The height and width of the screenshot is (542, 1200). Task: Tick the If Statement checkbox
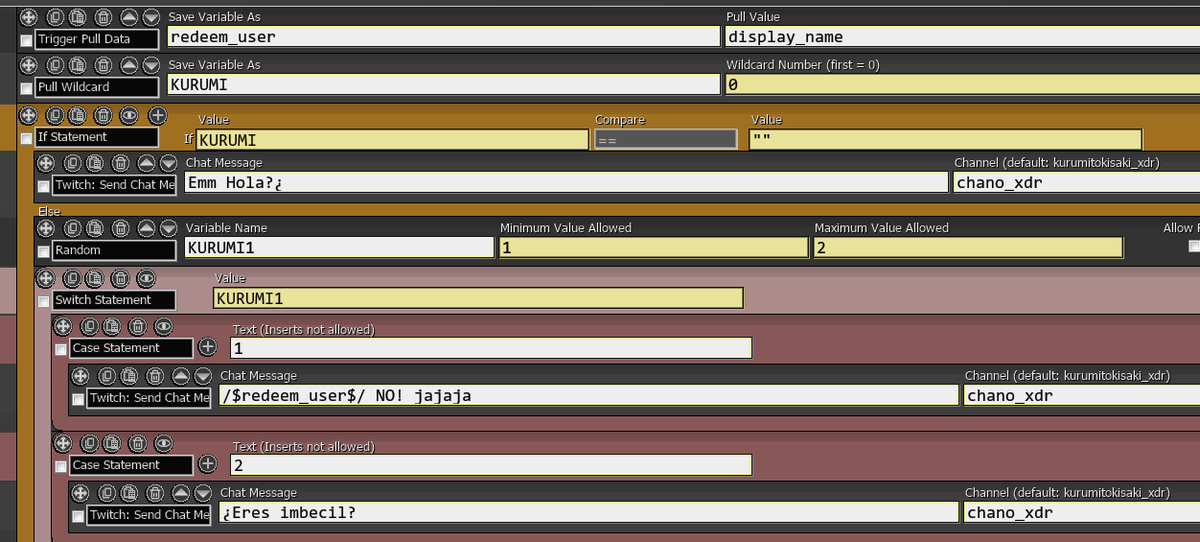click(x=26, y=138)
